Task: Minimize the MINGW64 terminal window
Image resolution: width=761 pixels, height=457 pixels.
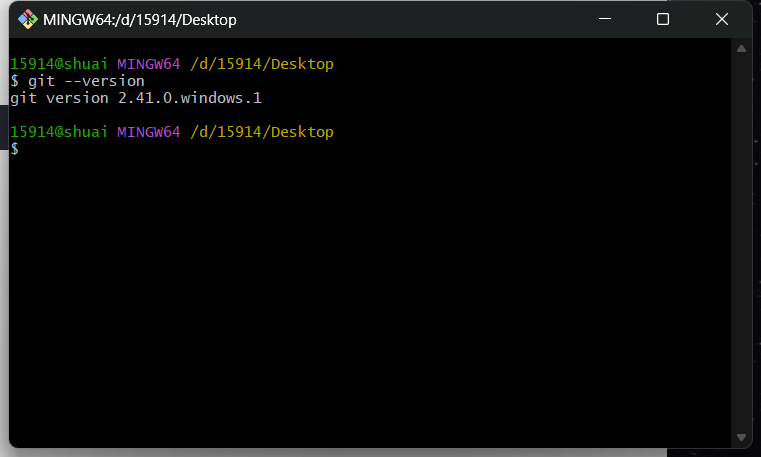Action: 604,19
